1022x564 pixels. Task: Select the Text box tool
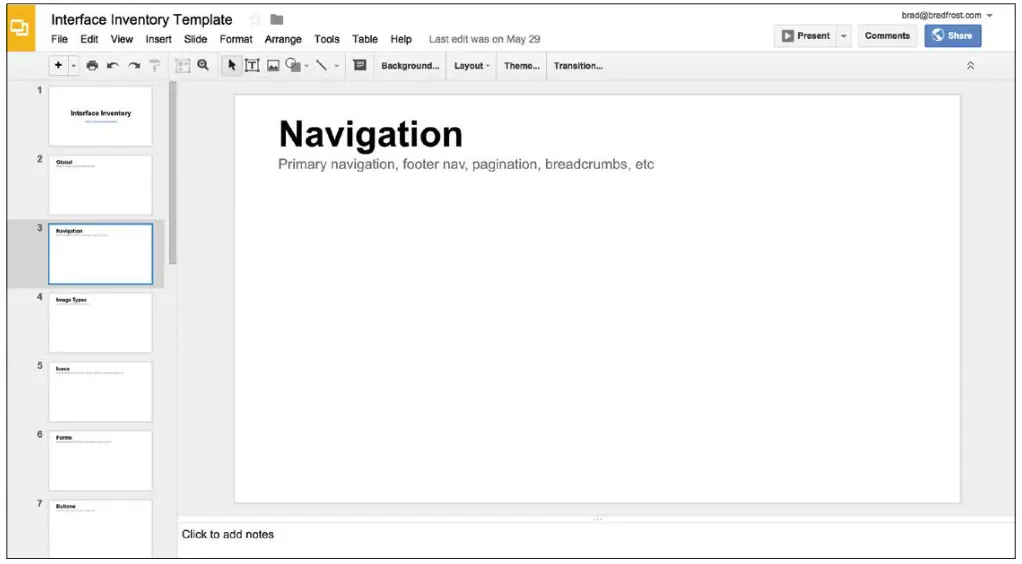pos(252,65)
